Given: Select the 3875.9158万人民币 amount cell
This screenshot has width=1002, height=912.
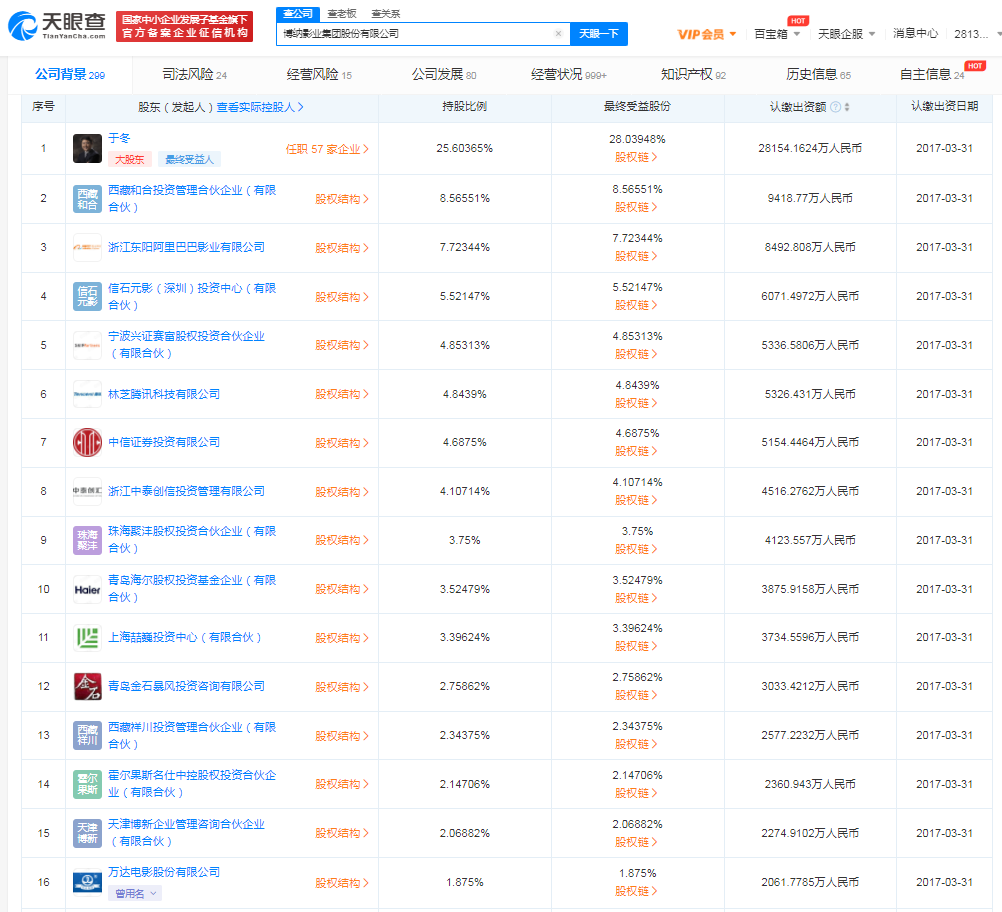Looking at the screenshot, I should [810, 589].
